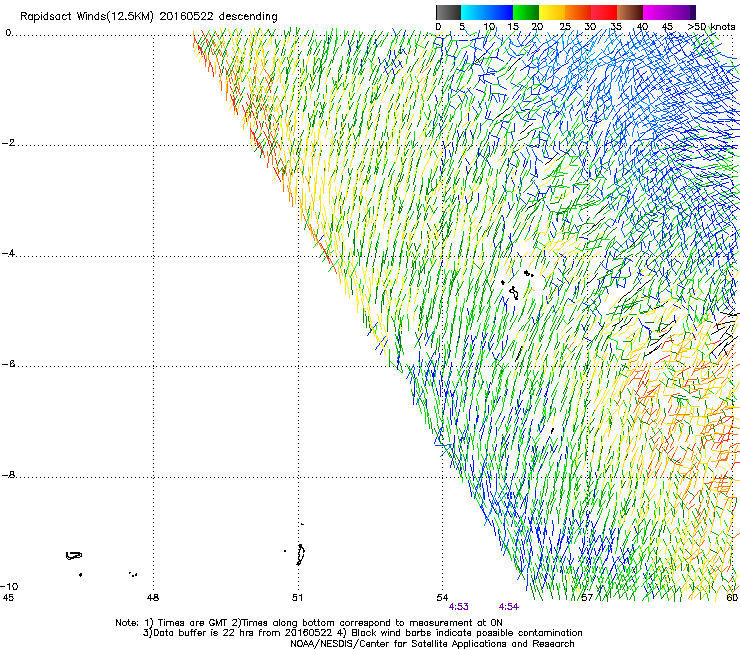740x650 pixels.
Task: Click the legend label '10'
Action: [x=489, y=27]
